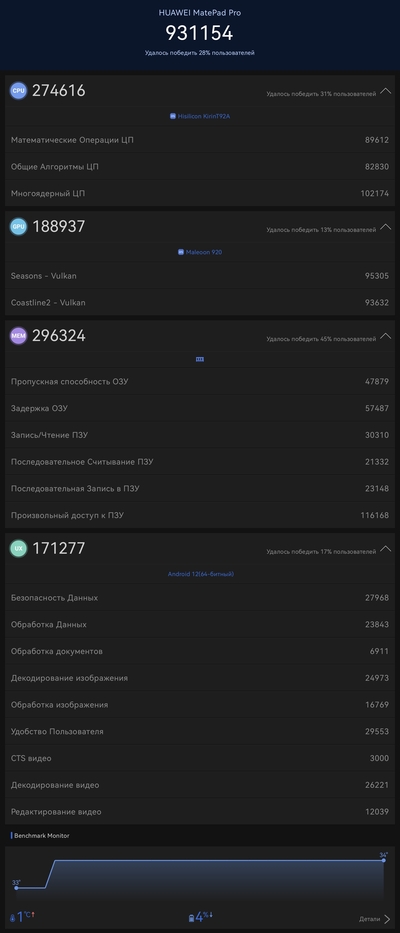Click the GPU score badge icon
The image size is (400, 933).
[x=18, y=226]
